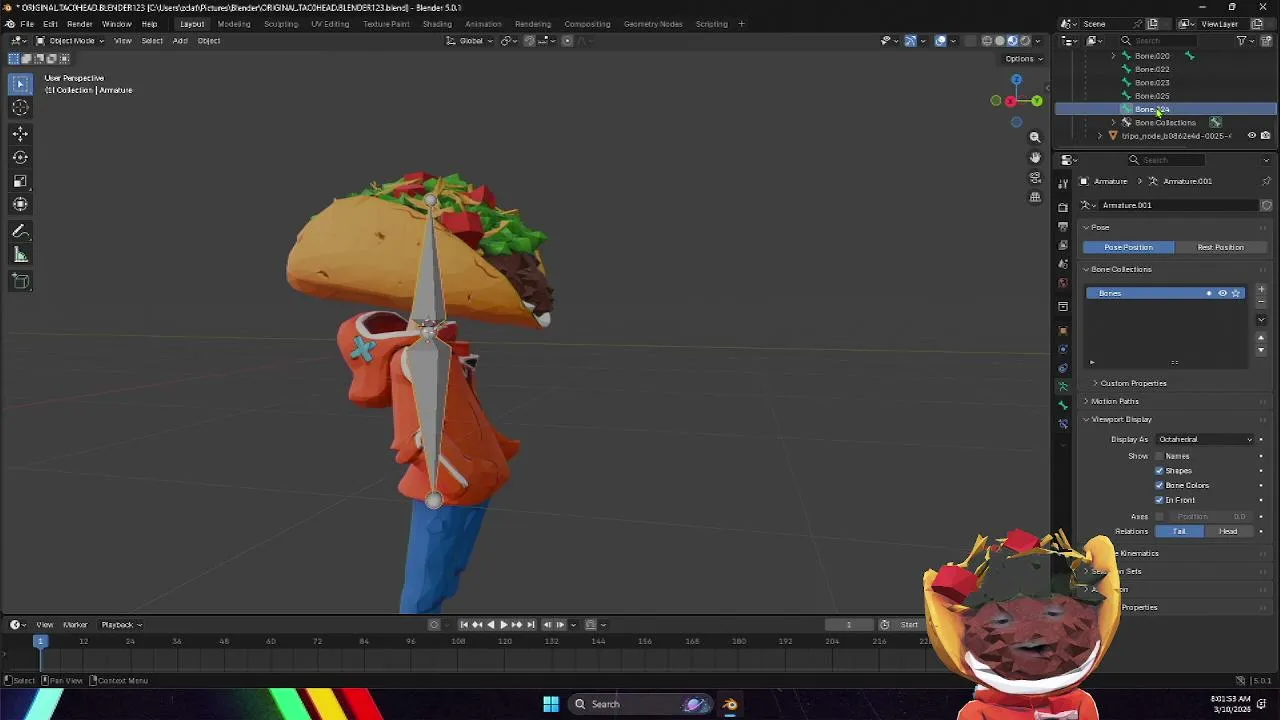Click the Z axis on navigation gizmo

[x=1016, y=79]
